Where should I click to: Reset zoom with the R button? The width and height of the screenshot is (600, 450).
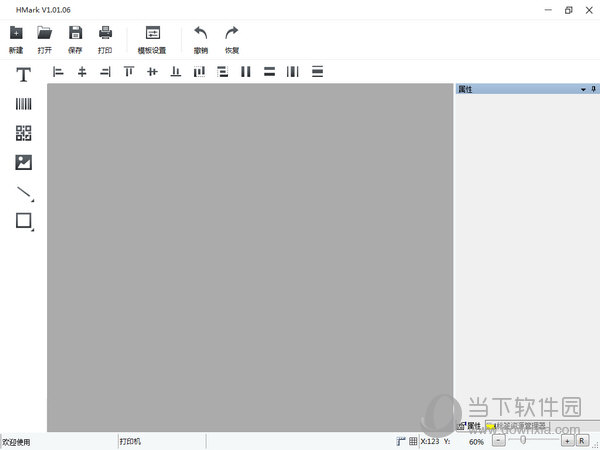click(582, 441)
